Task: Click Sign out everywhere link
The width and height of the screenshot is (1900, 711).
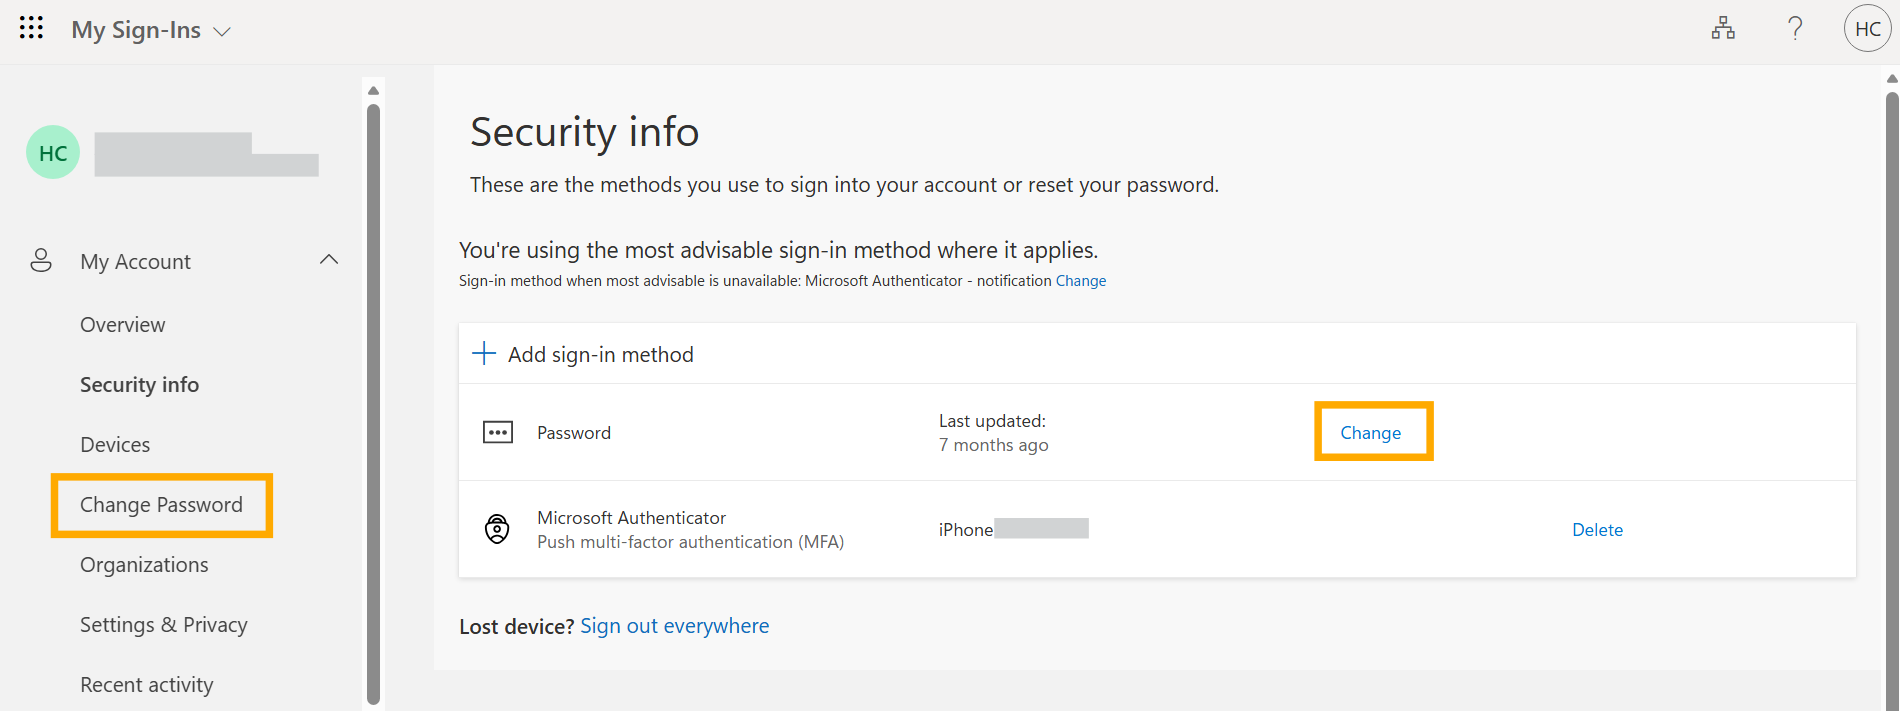Action: pyautogui.click(x=675, y=626)
